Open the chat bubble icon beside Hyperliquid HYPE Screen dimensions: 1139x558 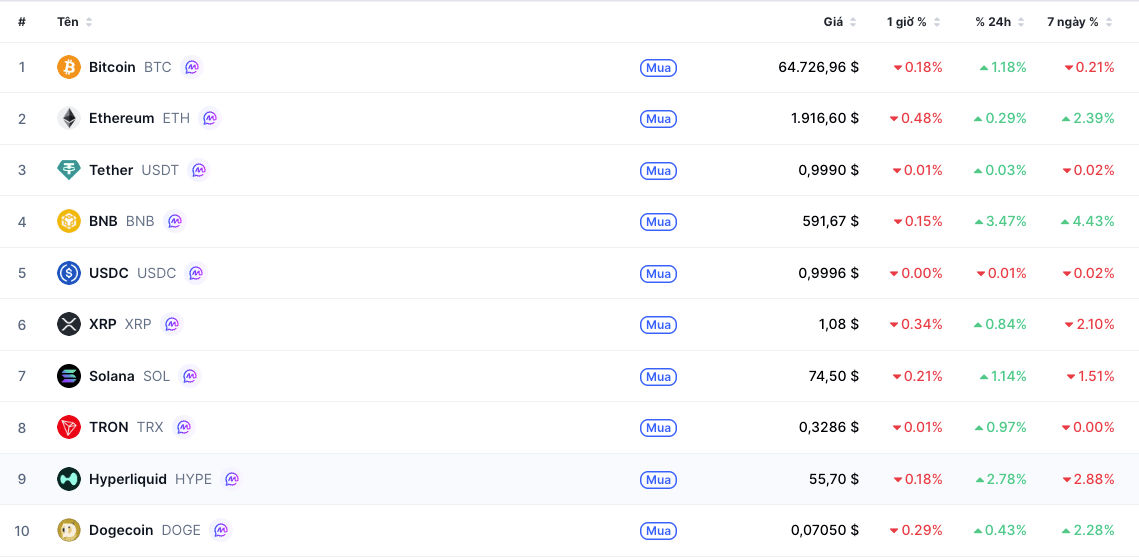(232, 479)
